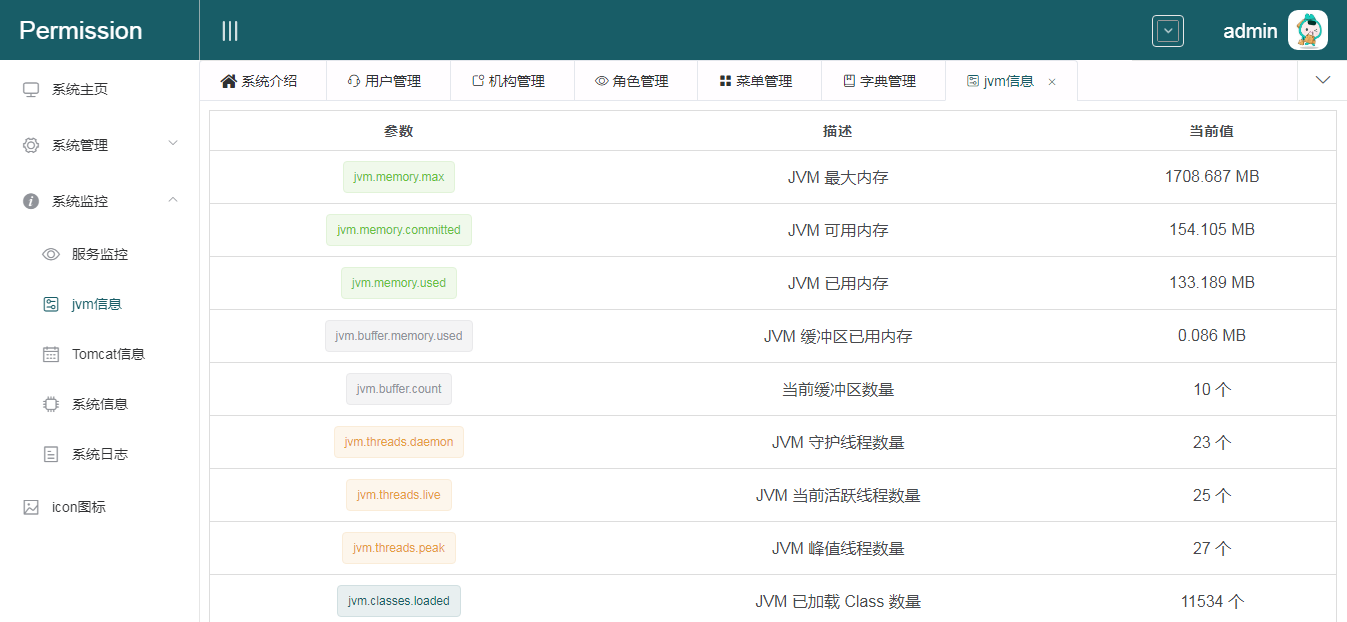Click the jvm.threads.daemon tag
Viewport: 1347px width, 622px height.
(x=399, y=442)
